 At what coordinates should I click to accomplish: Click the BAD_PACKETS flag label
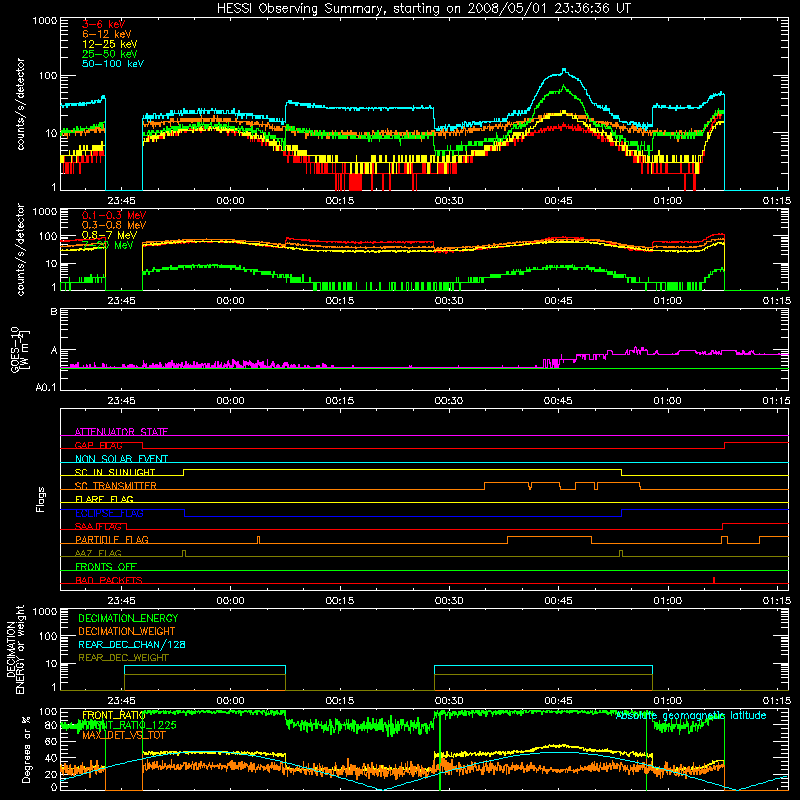(109, 580)
